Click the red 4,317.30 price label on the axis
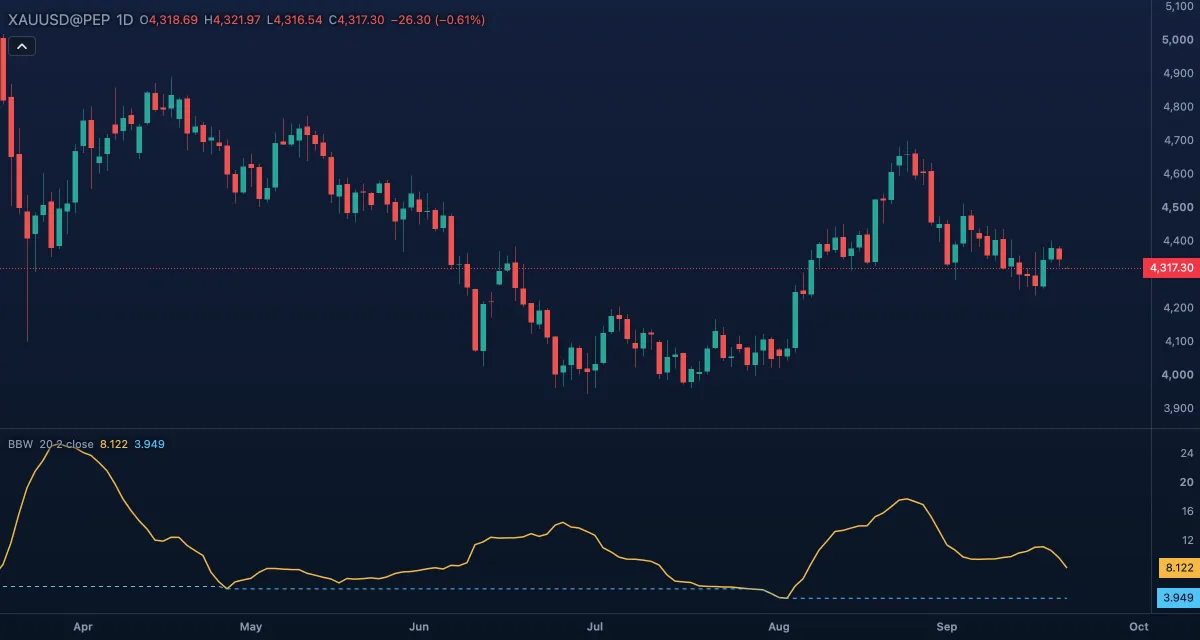Screen dimensions: 1200x640 coord(1170,268)
